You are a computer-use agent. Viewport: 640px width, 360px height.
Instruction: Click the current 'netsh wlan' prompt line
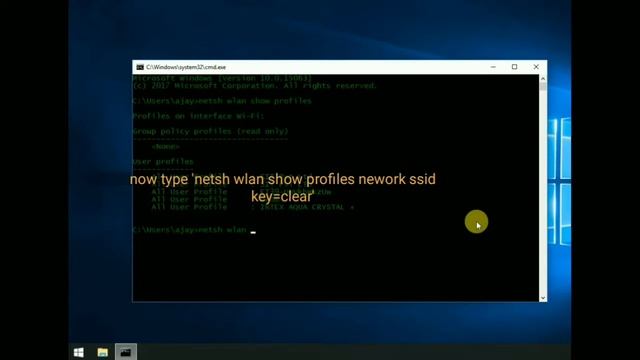coord(194,230)
